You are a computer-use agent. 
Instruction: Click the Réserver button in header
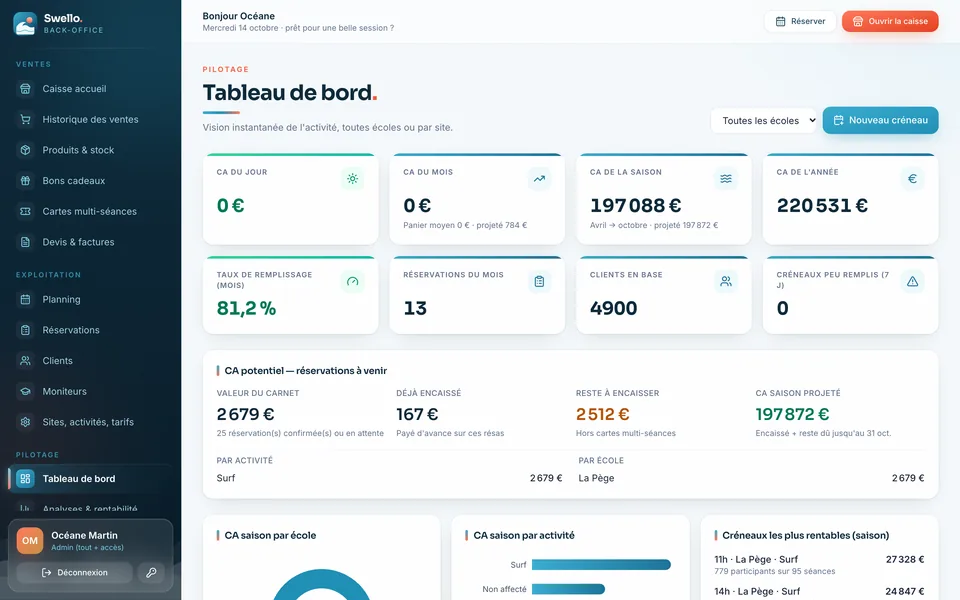pyautogui.click(x=800, y=21)
